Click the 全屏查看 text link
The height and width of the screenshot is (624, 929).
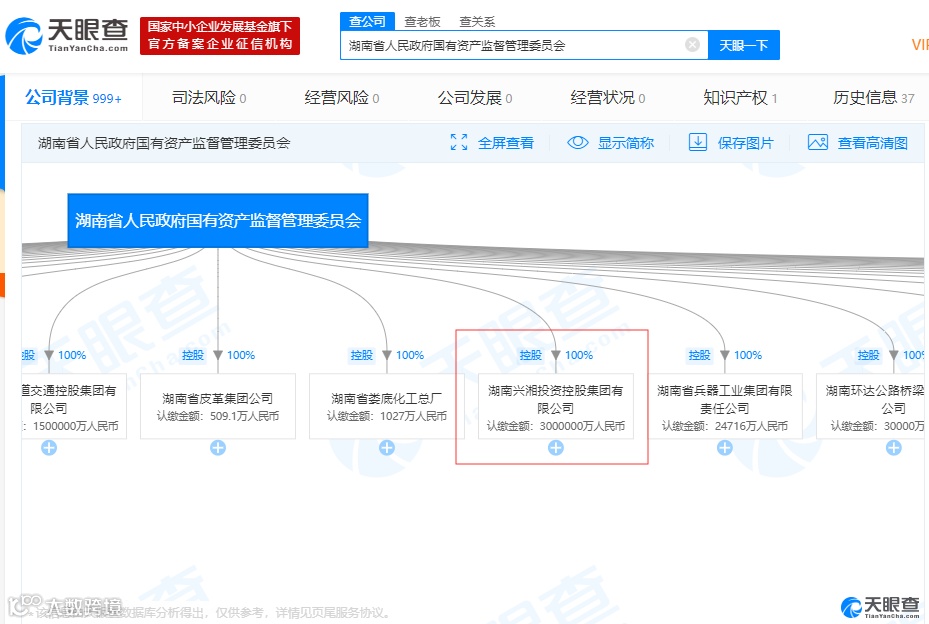pyautogui.click(x=505, y=143)
